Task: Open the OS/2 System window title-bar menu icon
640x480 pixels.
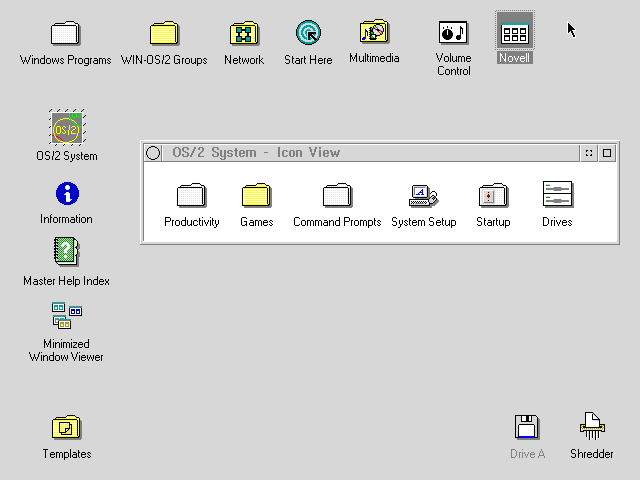Action: point(153,153)
